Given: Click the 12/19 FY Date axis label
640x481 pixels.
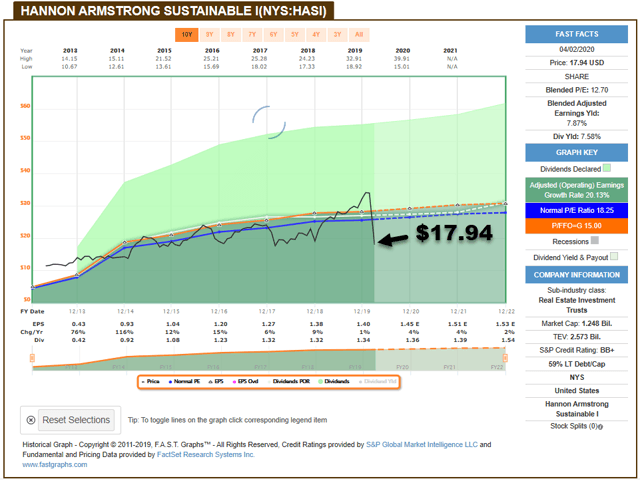Looking at the screenshot, I should click(362, 311).
